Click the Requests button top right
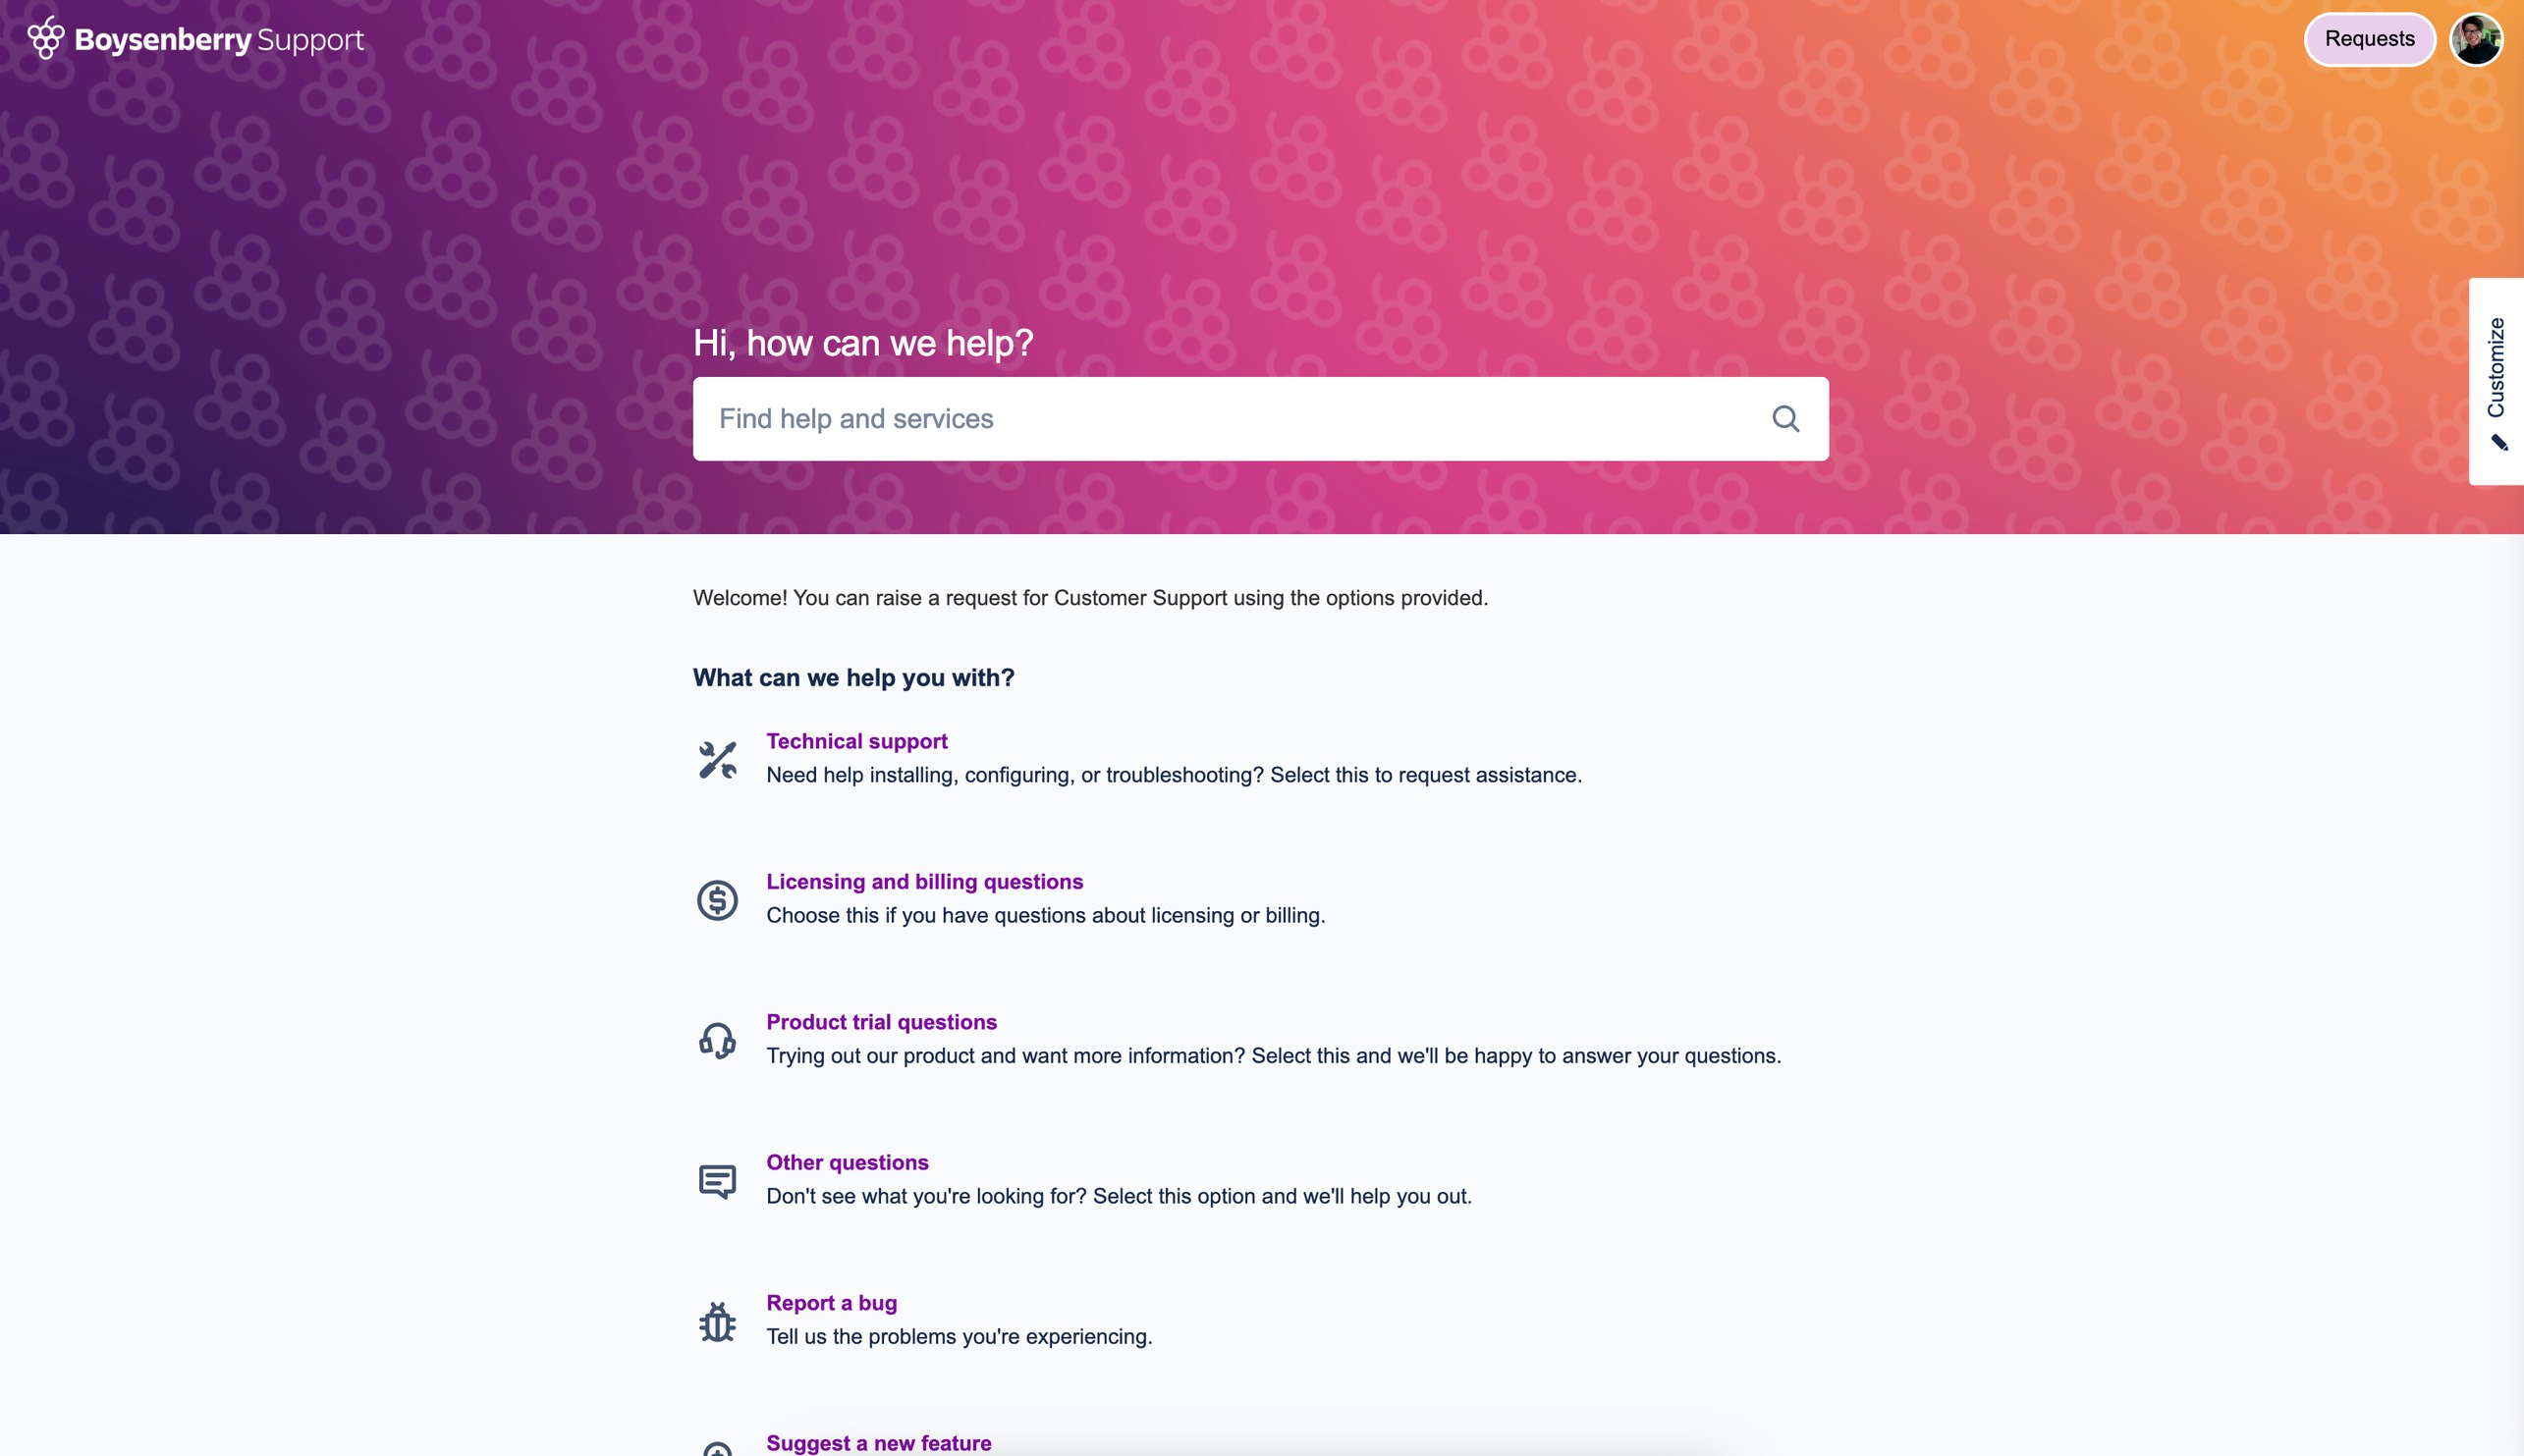The image size is (2524, 1456). pos(2368,38)
